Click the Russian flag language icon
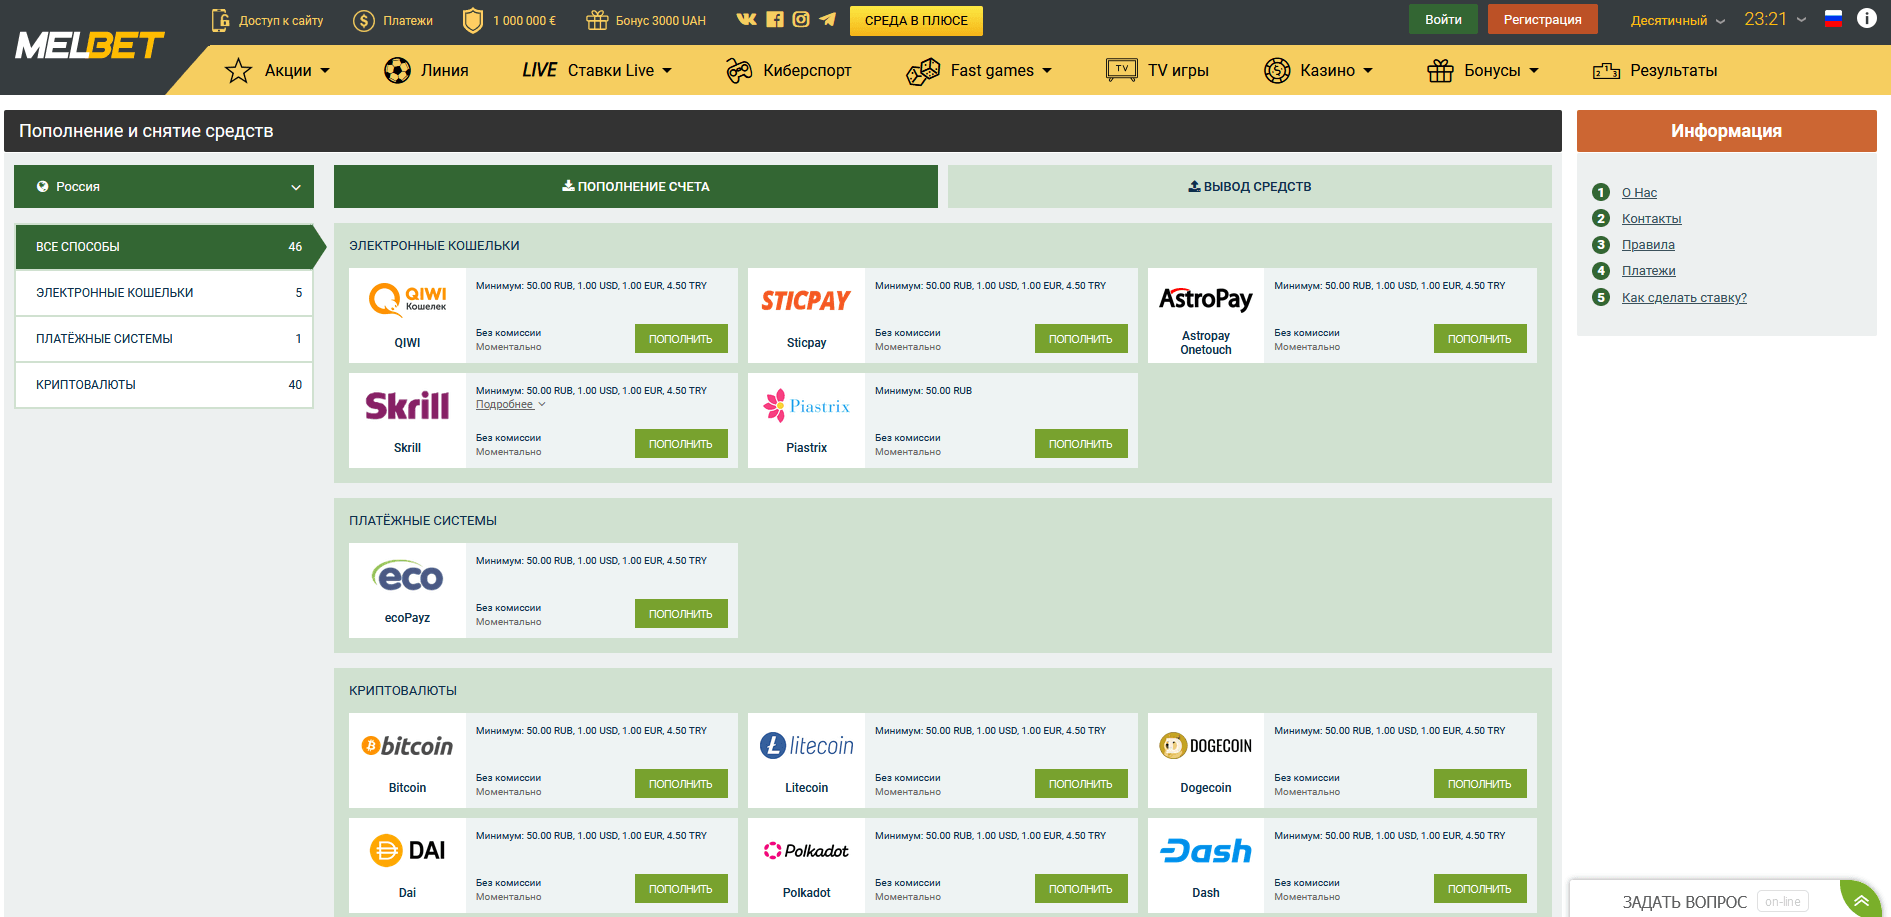Viewport: 1891px width, 917px height. pos(1833,19)
